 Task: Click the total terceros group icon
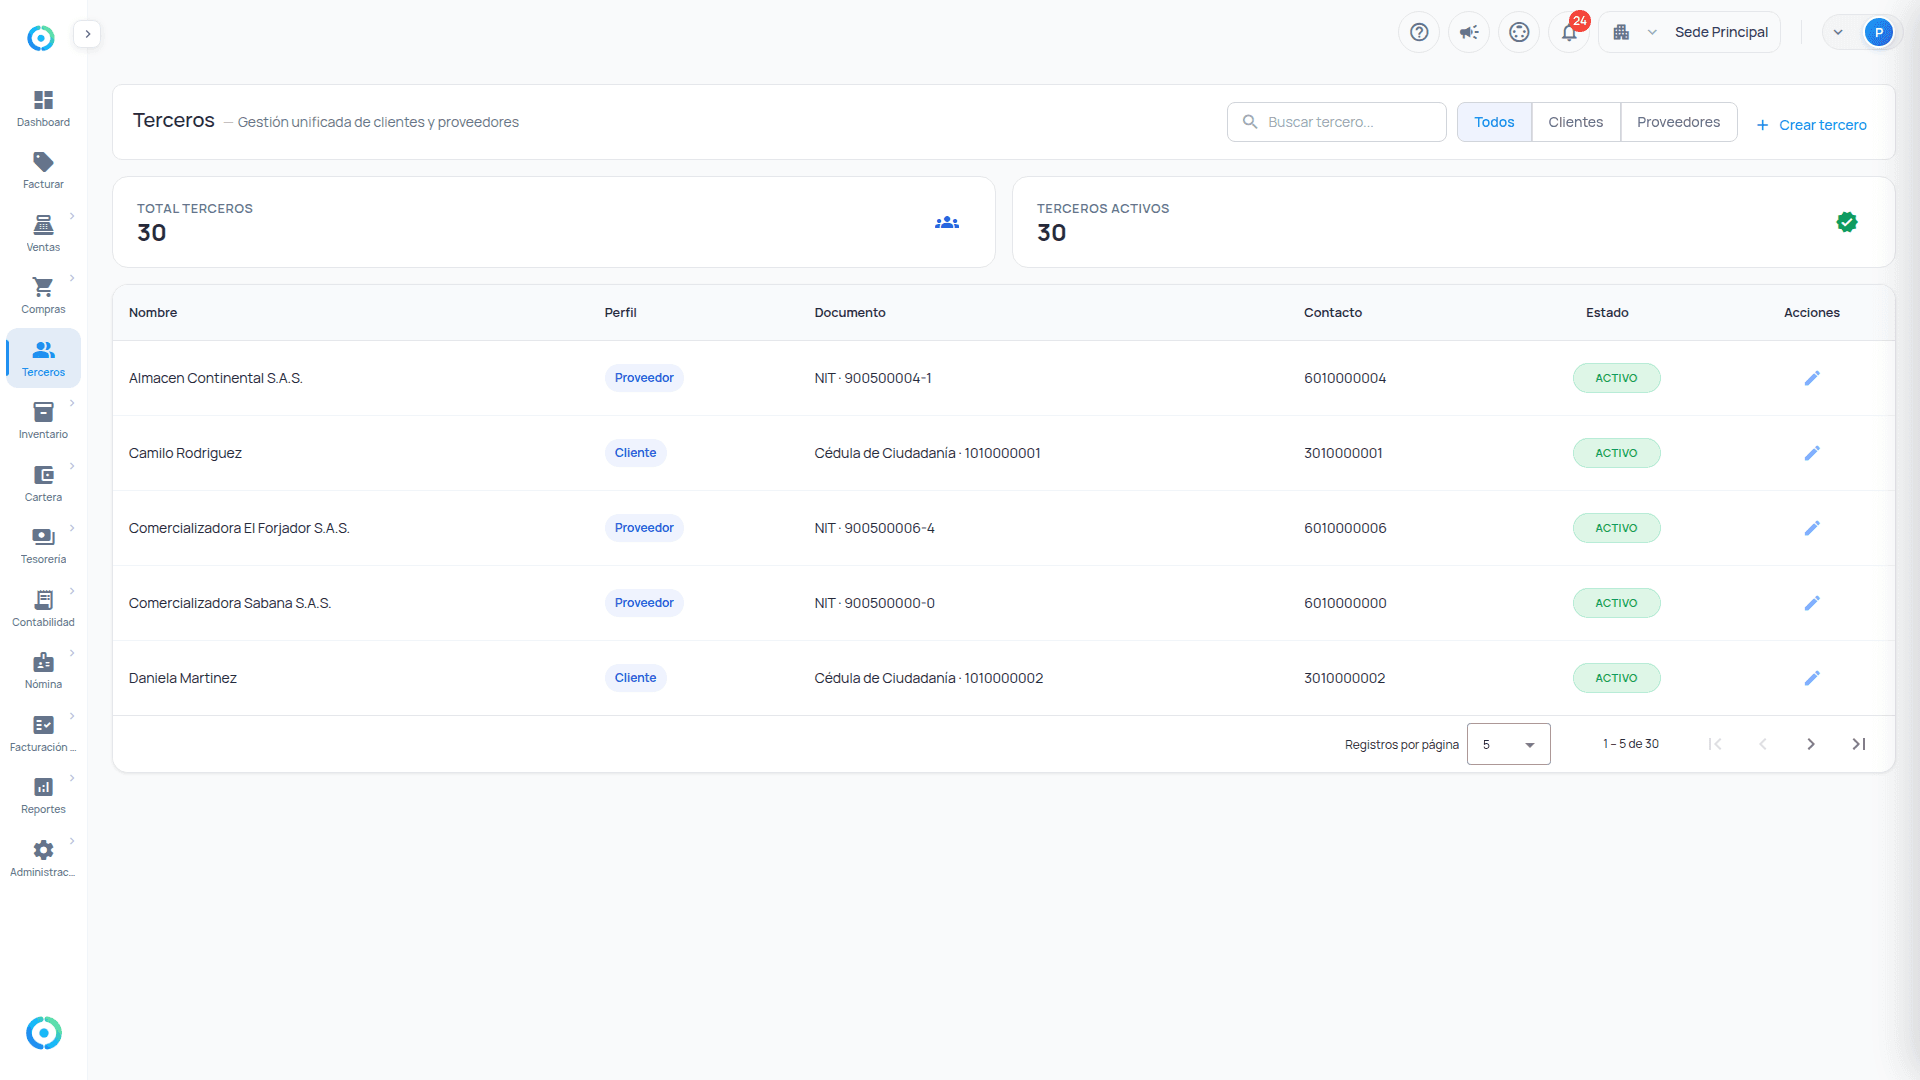pos(947,222)
